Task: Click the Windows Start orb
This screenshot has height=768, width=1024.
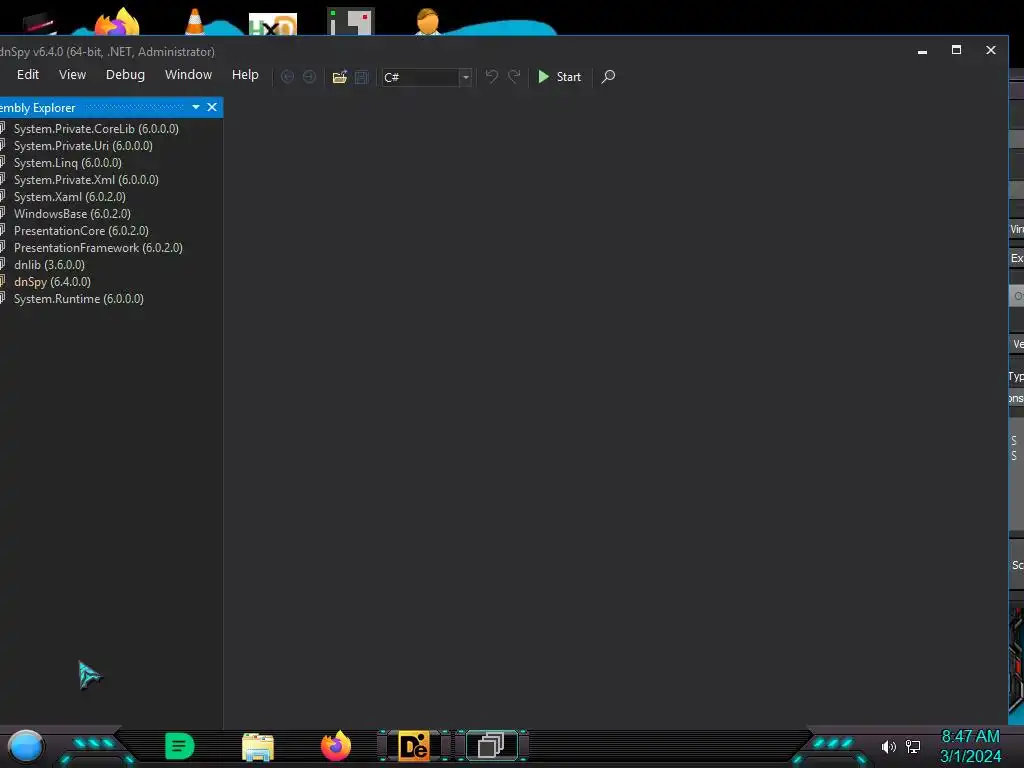Action: [26, 746]
